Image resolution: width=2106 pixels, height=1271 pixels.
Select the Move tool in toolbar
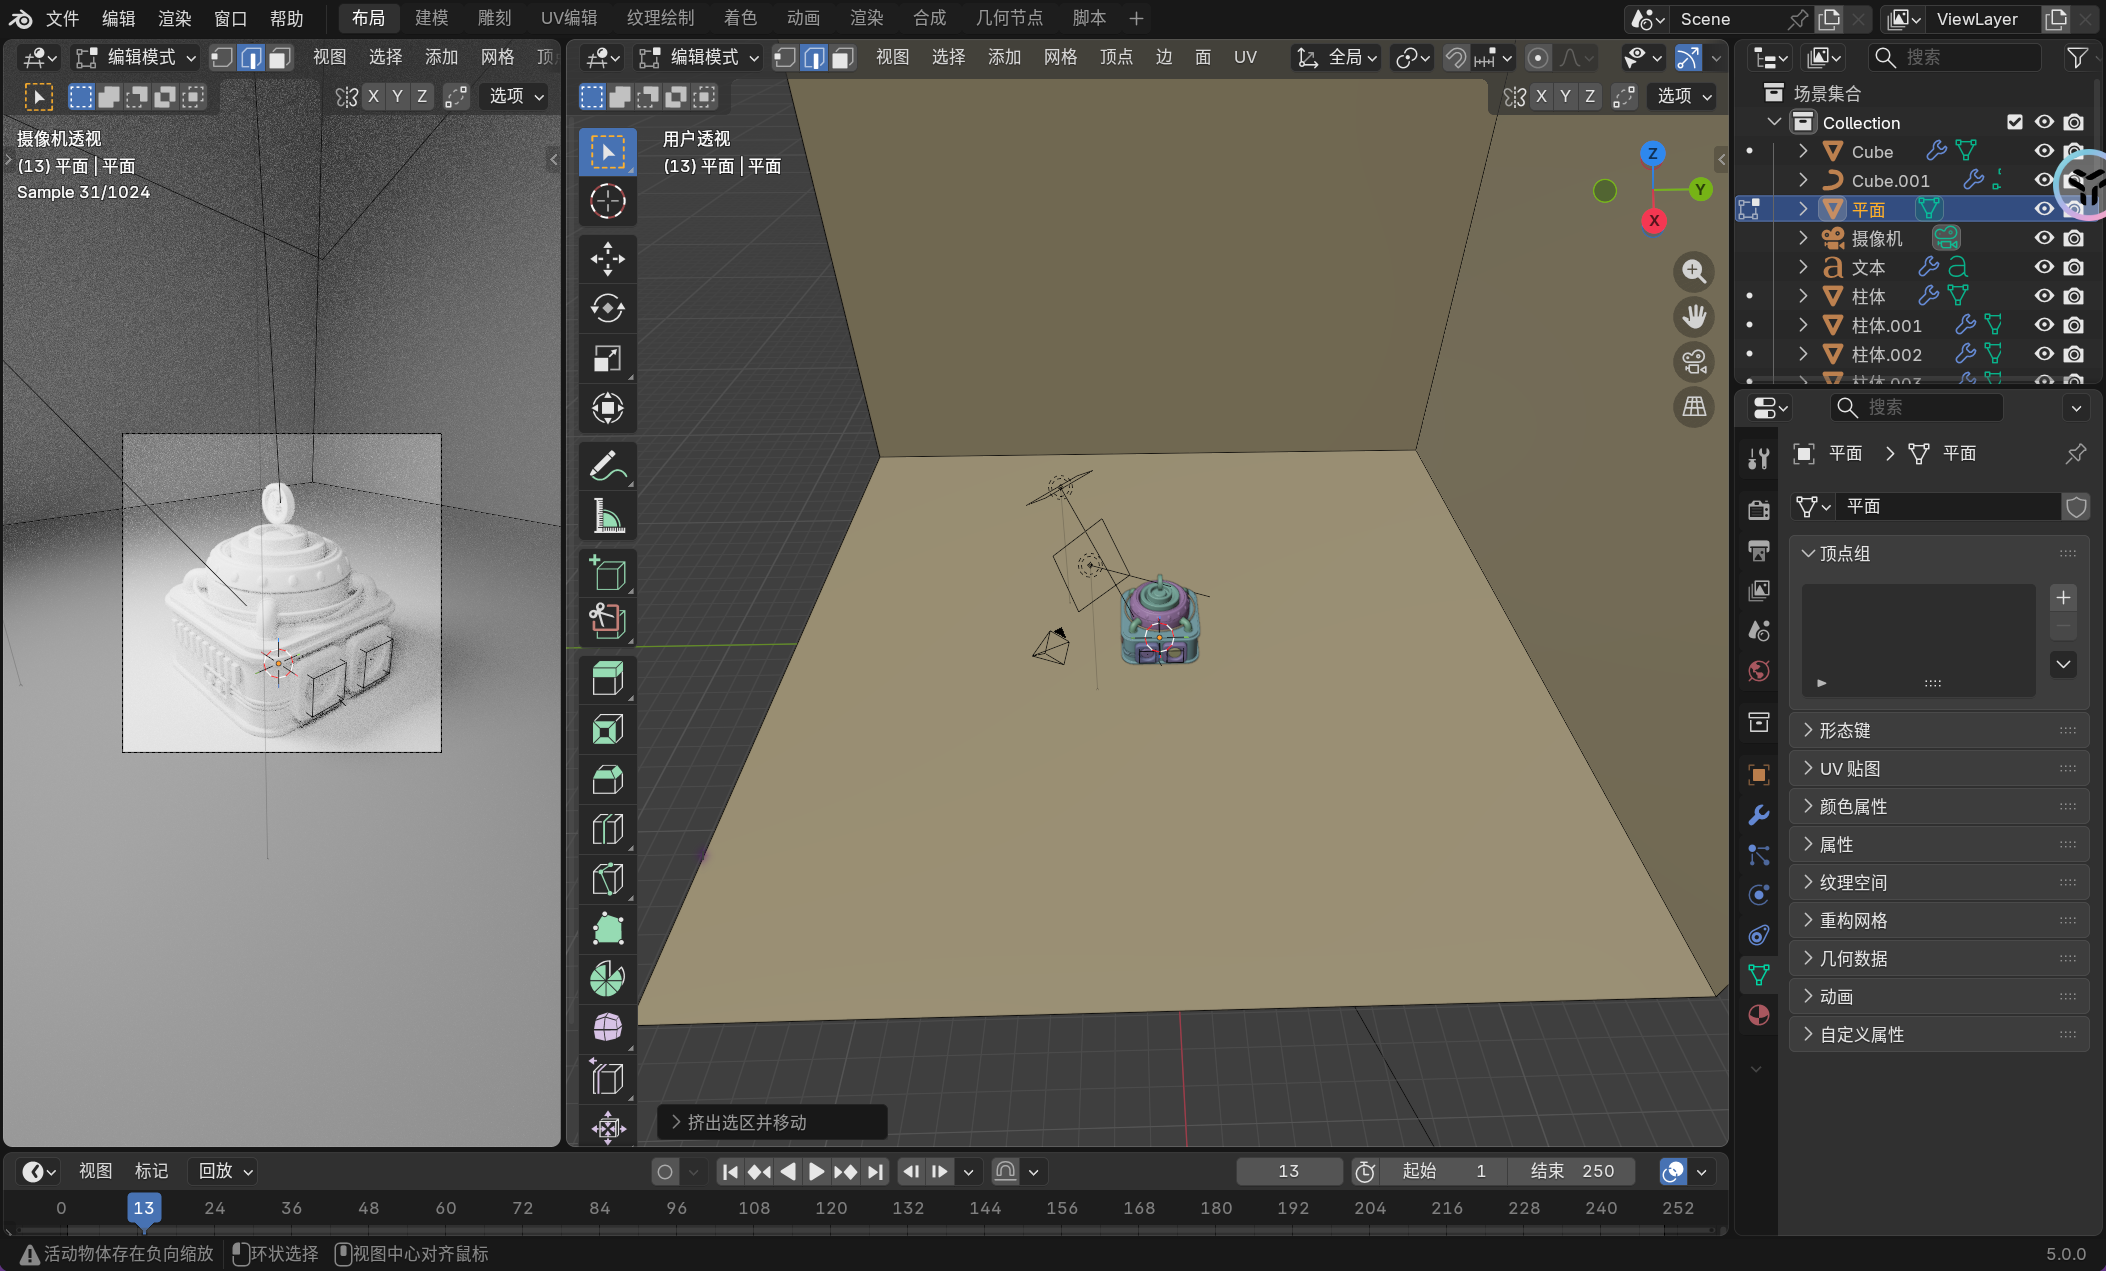607,259
